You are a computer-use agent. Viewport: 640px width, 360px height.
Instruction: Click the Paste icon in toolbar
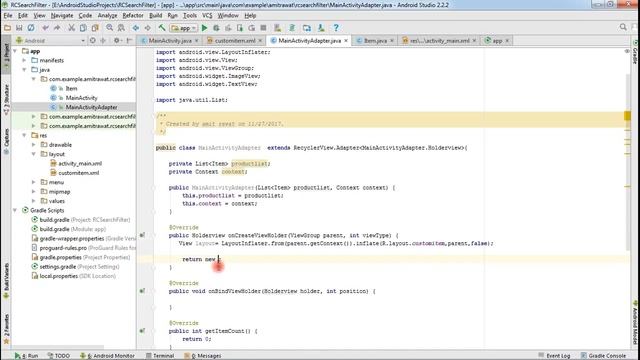(95, 28)
